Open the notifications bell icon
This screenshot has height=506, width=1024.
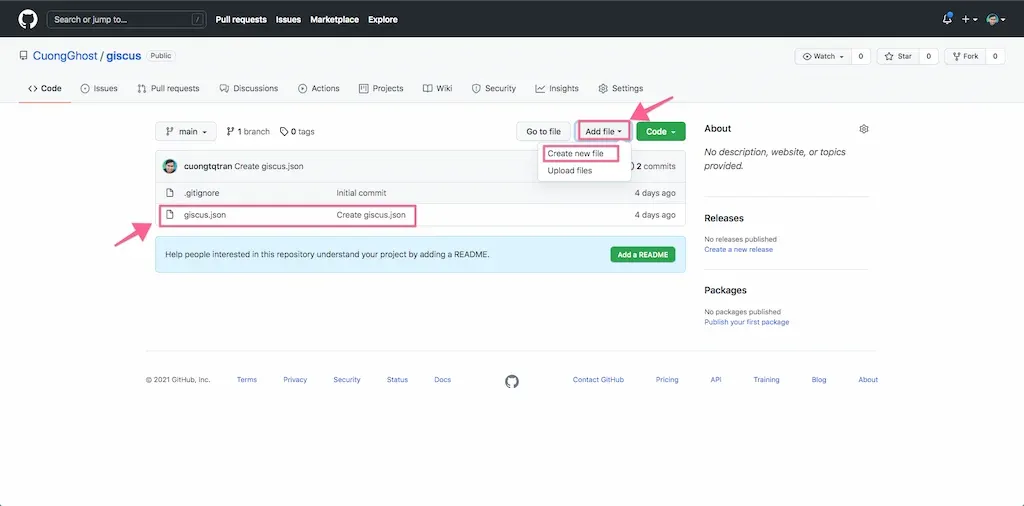947,20
